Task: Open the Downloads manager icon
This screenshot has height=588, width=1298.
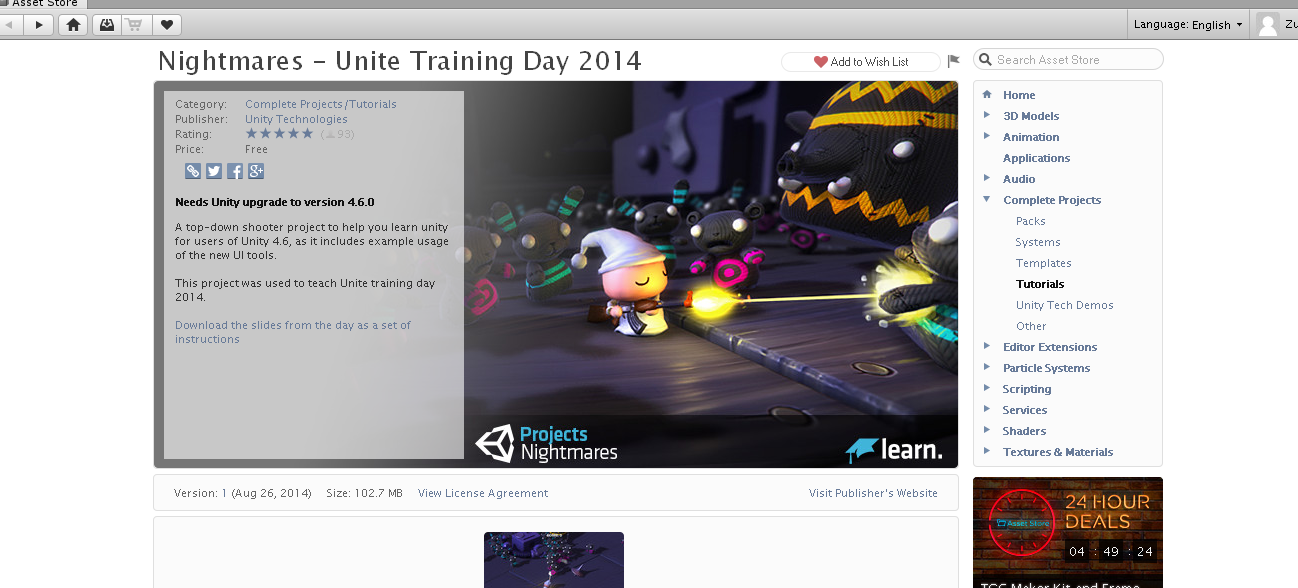Action: pyautogui.click(x=105, y=24)
